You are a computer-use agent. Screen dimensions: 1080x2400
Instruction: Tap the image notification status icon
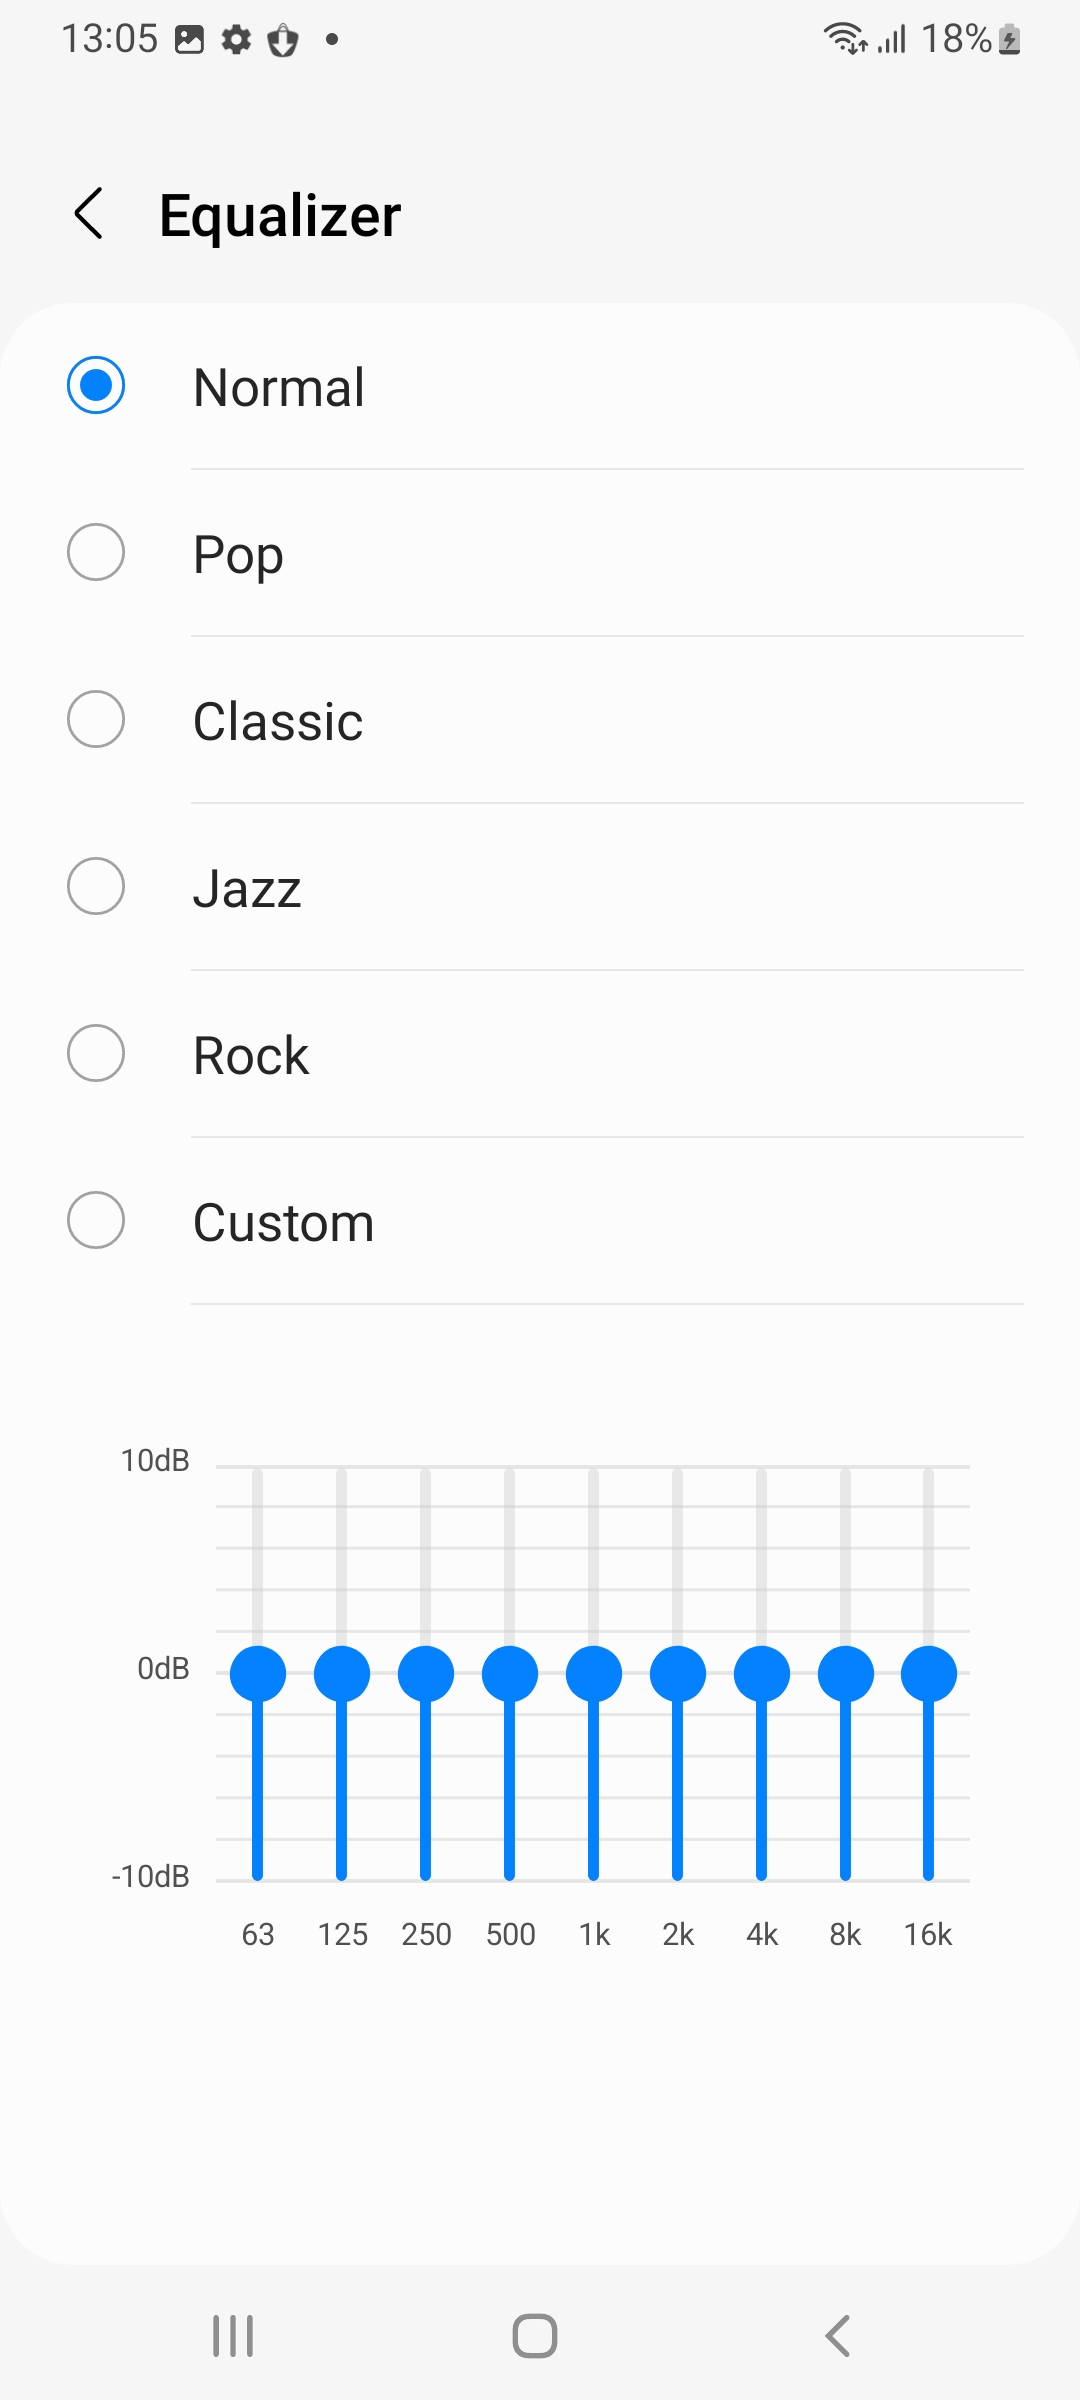[x=189, y=40]
